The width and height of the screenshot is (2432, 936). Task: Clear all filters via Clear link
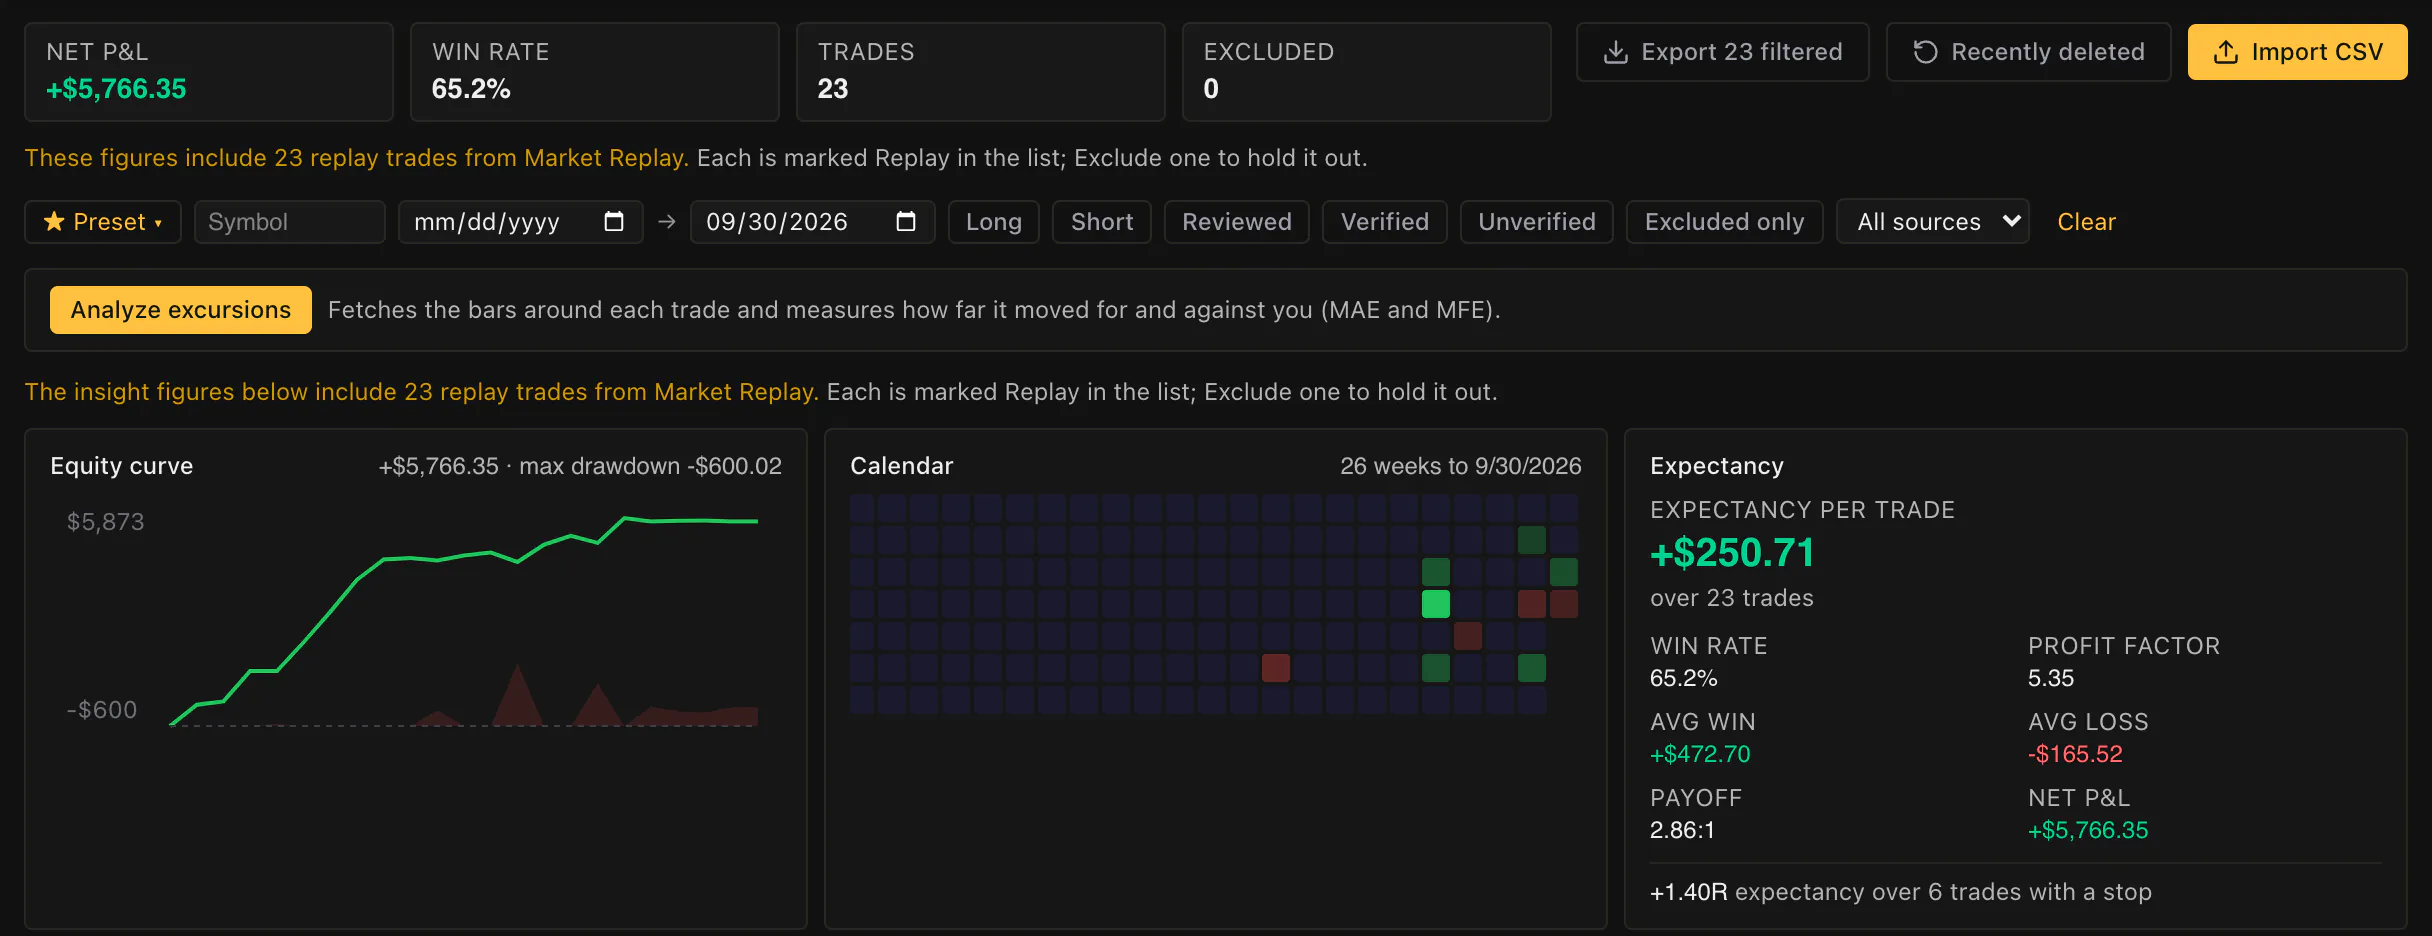(2086, 222)
